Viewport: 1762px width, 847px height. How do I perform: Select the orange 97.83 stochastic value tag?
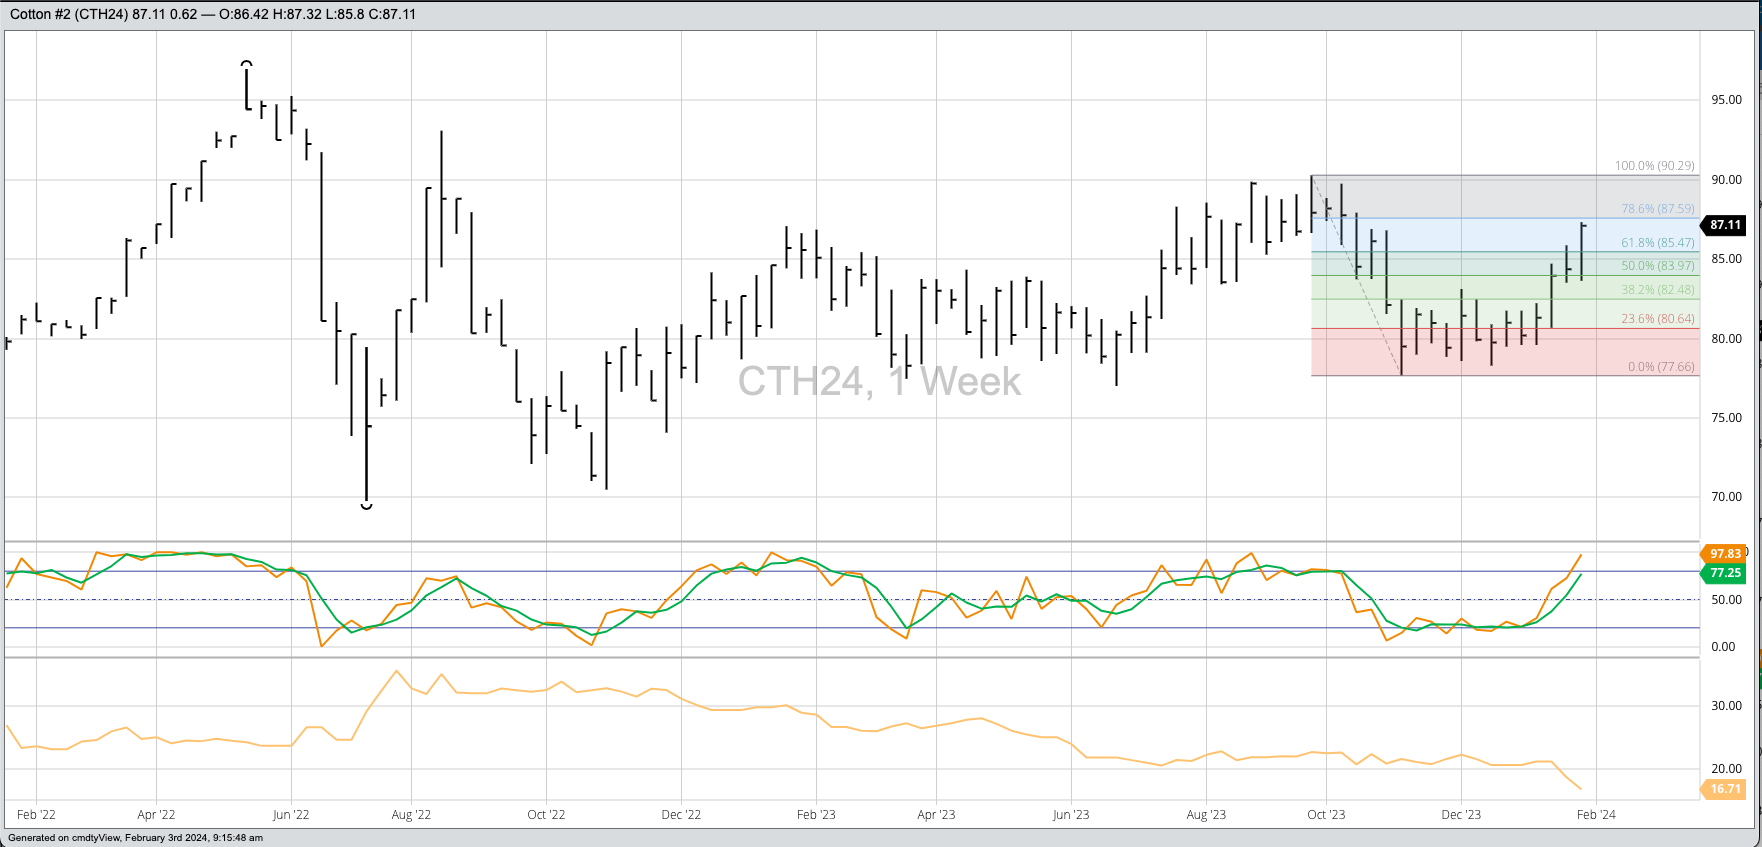point(1724,554)
